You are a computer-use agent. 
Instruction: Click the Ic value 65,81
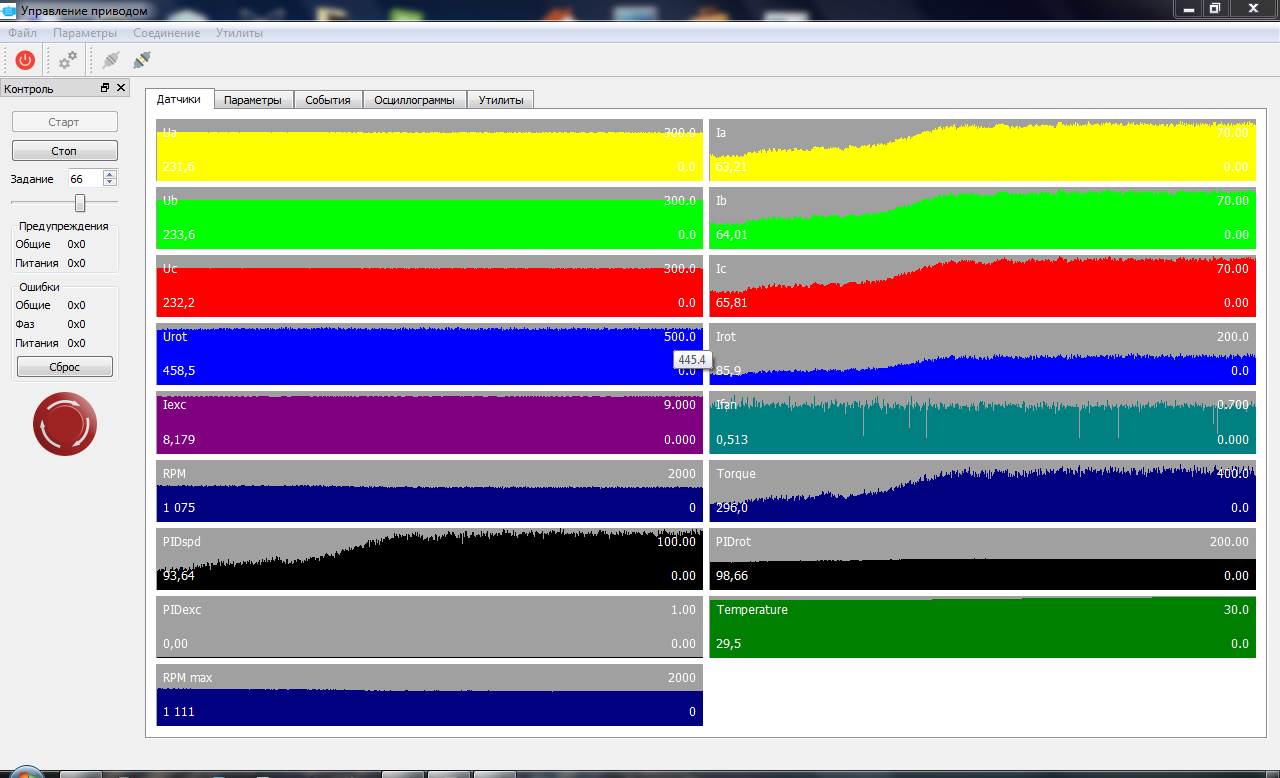731,303
